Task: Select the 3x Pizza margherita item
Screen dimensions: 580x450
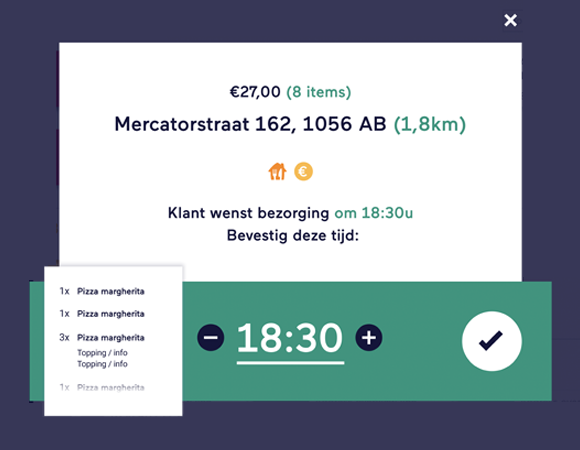Action: (102, 338)
